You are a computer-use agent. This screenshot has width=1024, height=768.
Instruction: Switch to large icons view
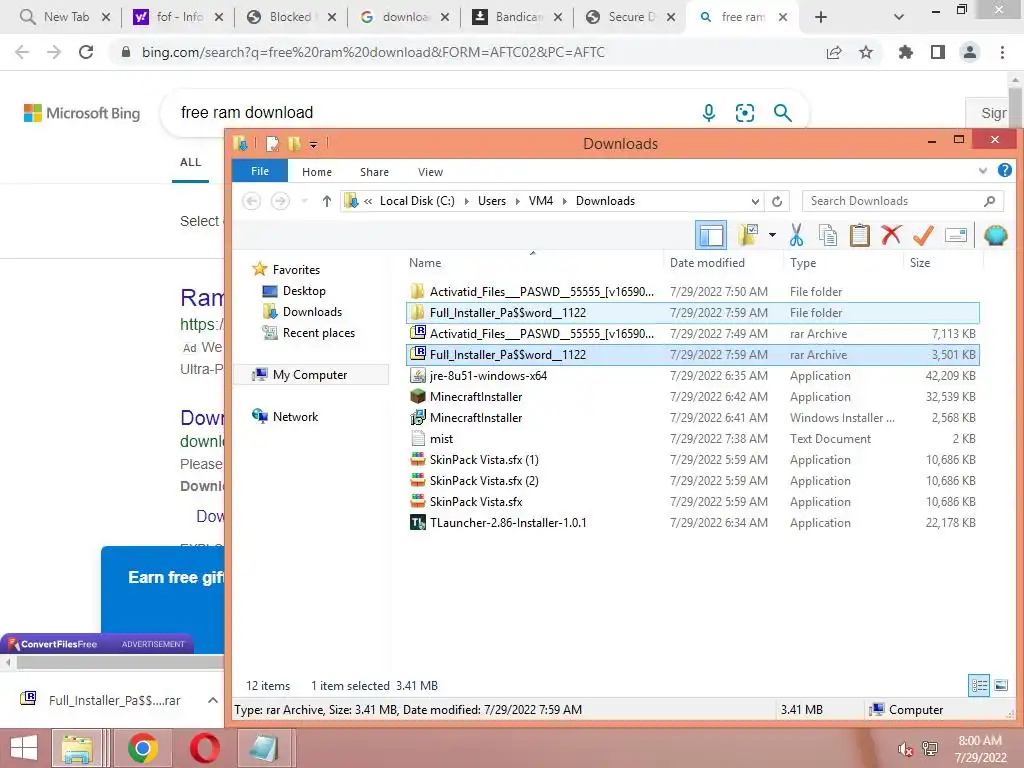coord(1000,685)
